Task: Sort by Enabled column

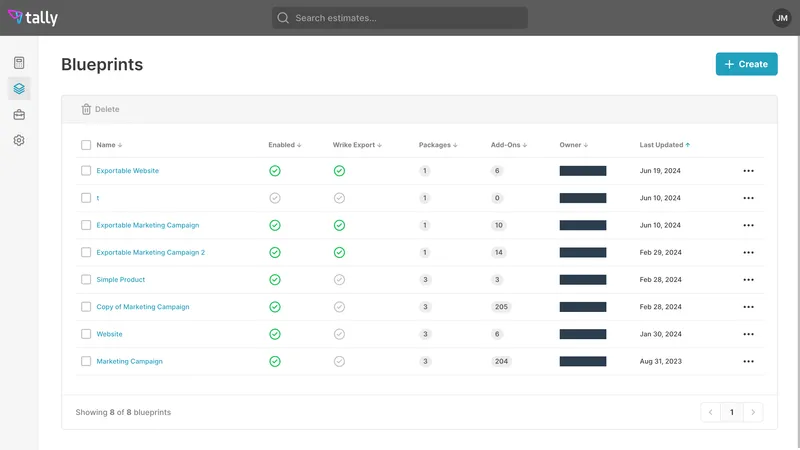Action: pyautogui.click(x=285, y=145)
